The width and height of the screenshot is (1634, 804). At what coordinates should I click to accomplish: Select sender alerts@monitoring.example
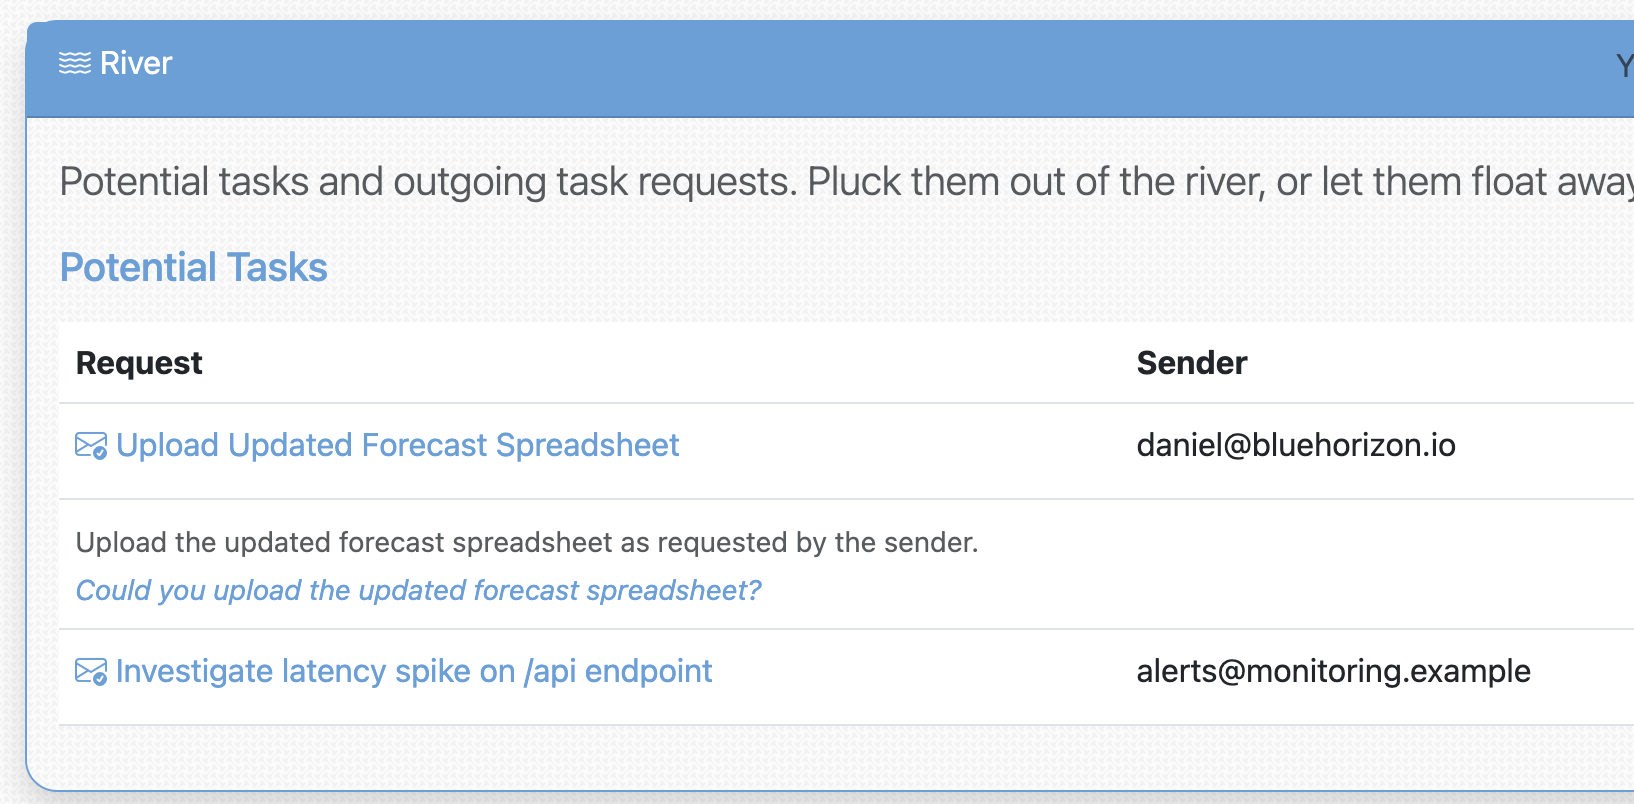click(1333, 671)
